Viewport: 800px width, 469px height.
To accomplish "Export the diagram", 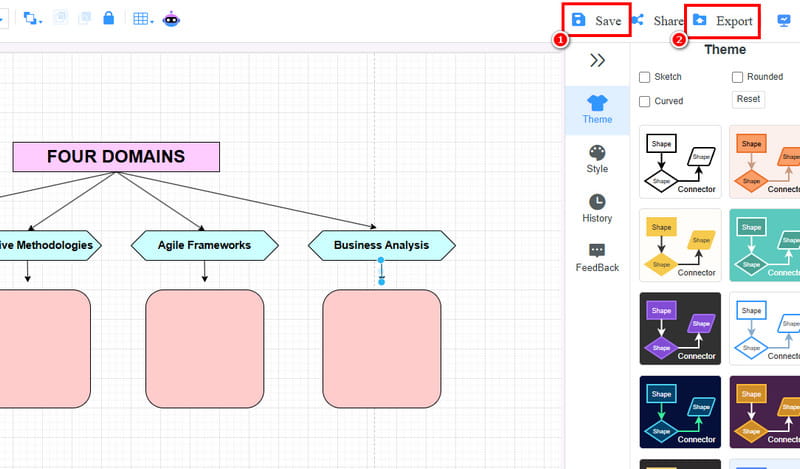I will [722, 21].
